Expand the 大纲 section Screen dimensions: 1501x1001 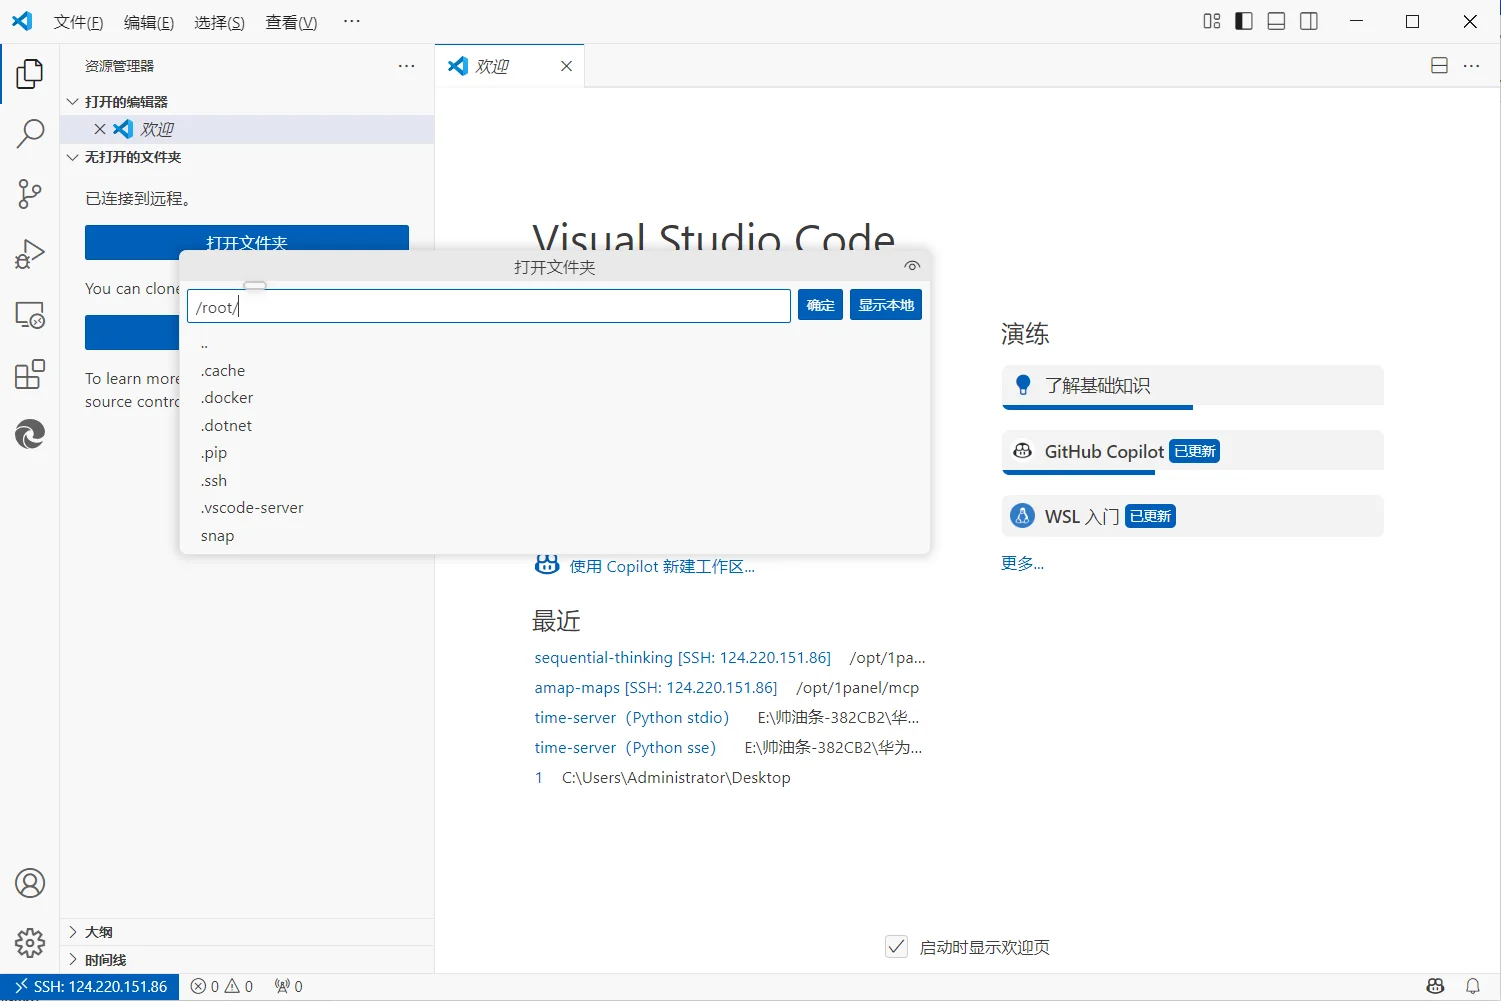pyautogui.click(x=72, y=931)
